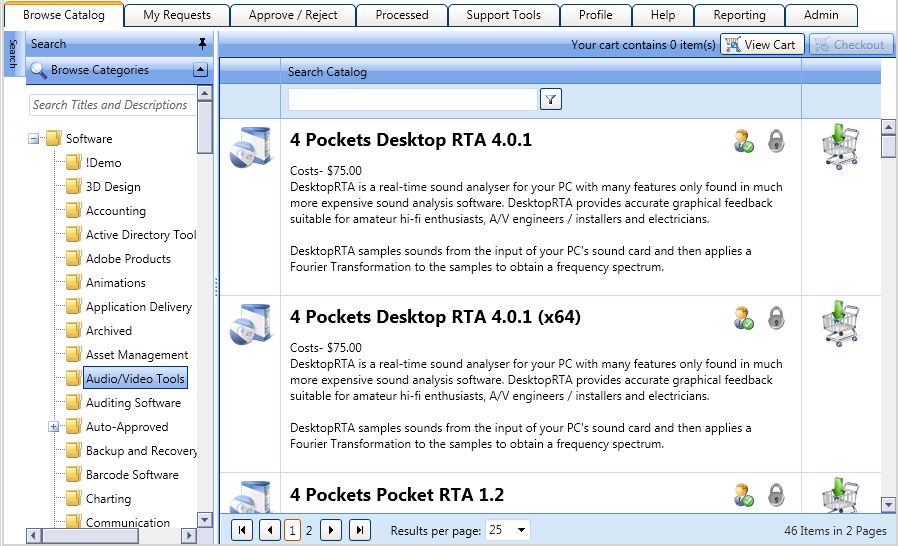
Task: Click category tree horizontal scroll right arrow
Action: [x=188, y=536]
